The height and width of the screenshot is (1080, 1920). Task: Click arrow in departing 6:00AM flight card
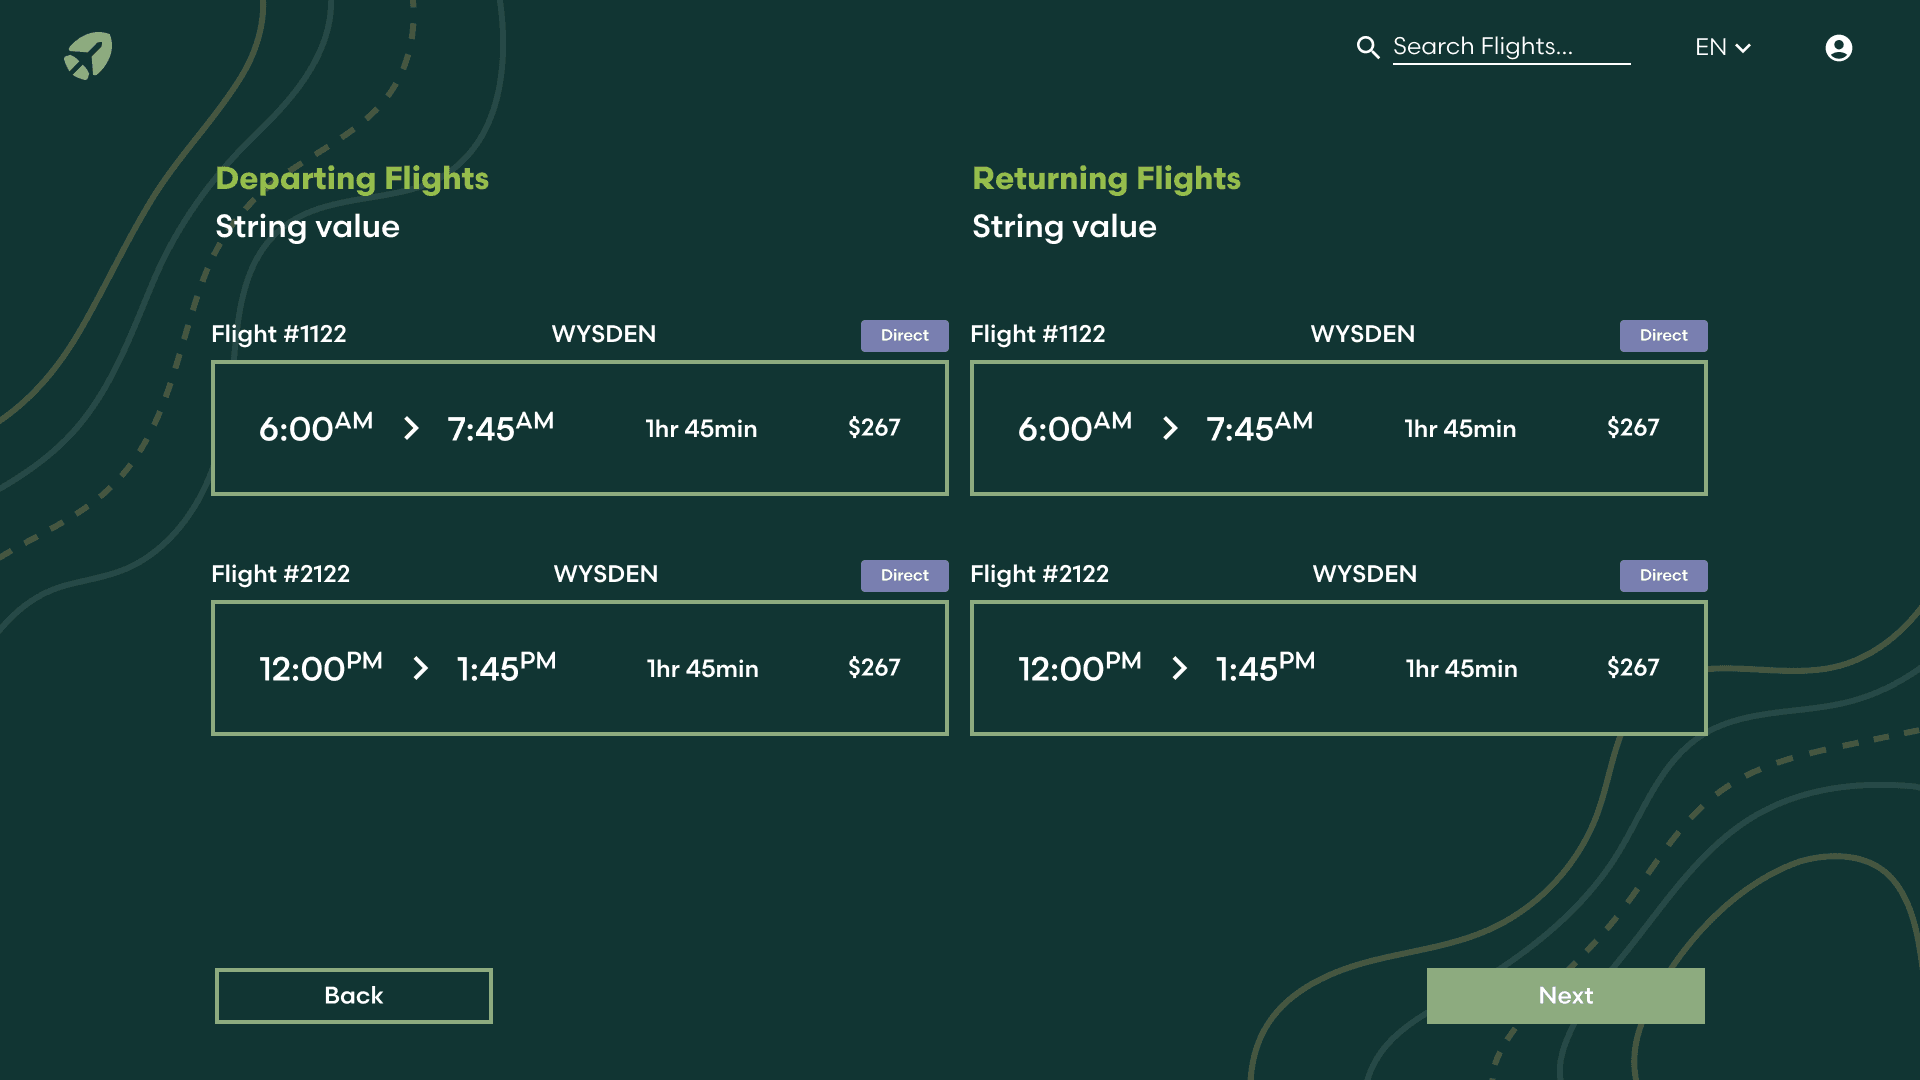[411, 429]
